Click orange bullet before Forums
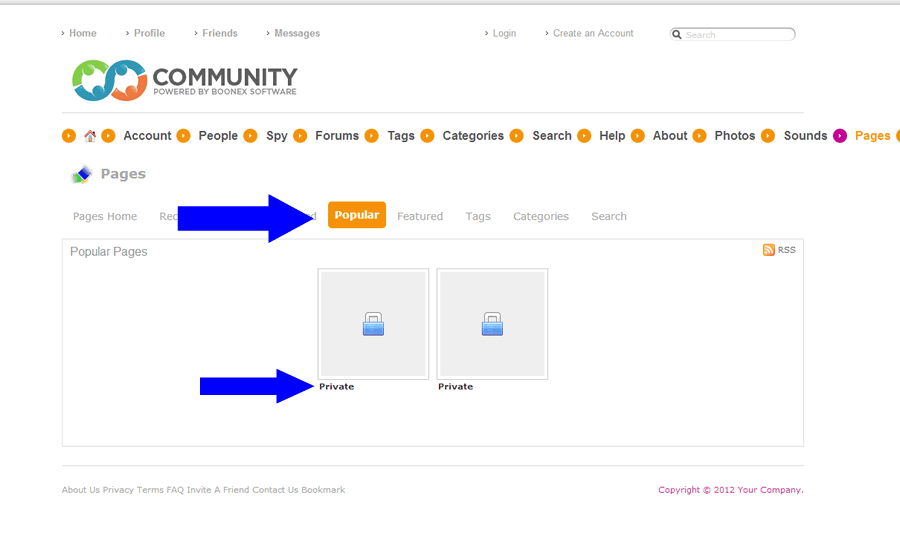Viewport: 900px width, 536px height. click(x=300, y=136)
